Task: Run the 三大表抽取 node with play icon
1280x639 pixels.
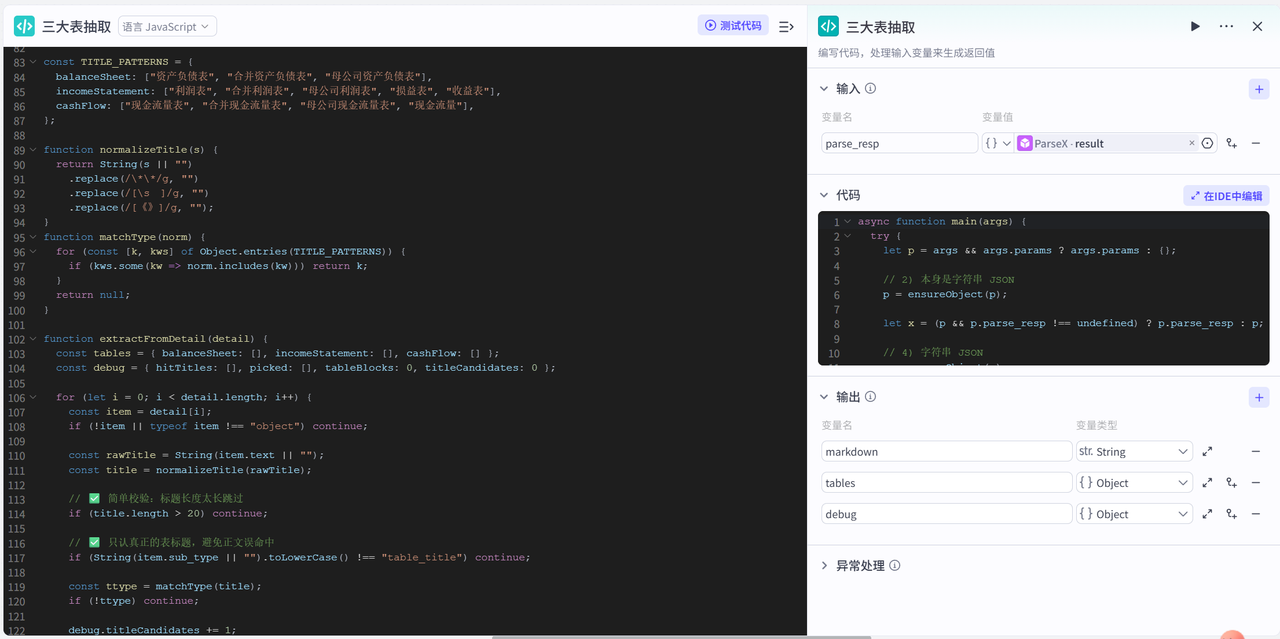Action: [x=1195, y=27]
